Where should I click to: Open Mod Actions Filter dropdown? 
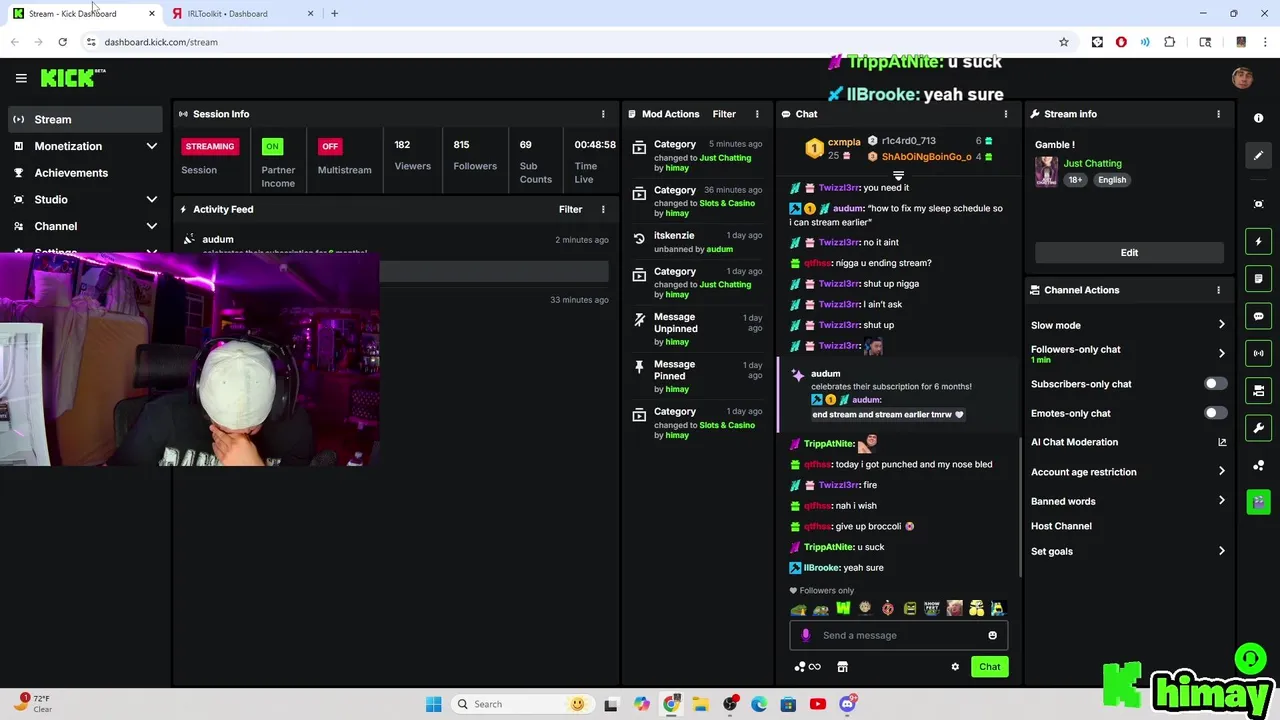pyautogui.click(x=724, y=114)
